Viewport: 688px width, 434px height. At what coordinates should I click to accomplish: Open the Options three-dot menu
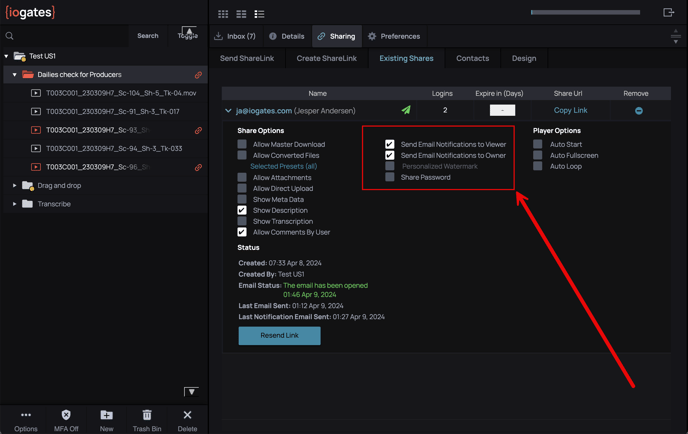click(26, 415)
